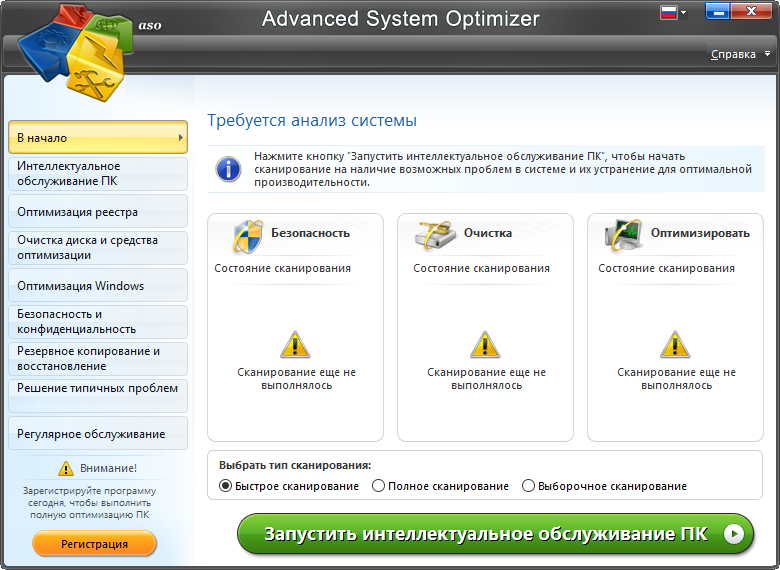The width and height of the screenshot is (780, 570).
Task: Open Очистка диска и средства оптимизации
Action: point(98,248)
